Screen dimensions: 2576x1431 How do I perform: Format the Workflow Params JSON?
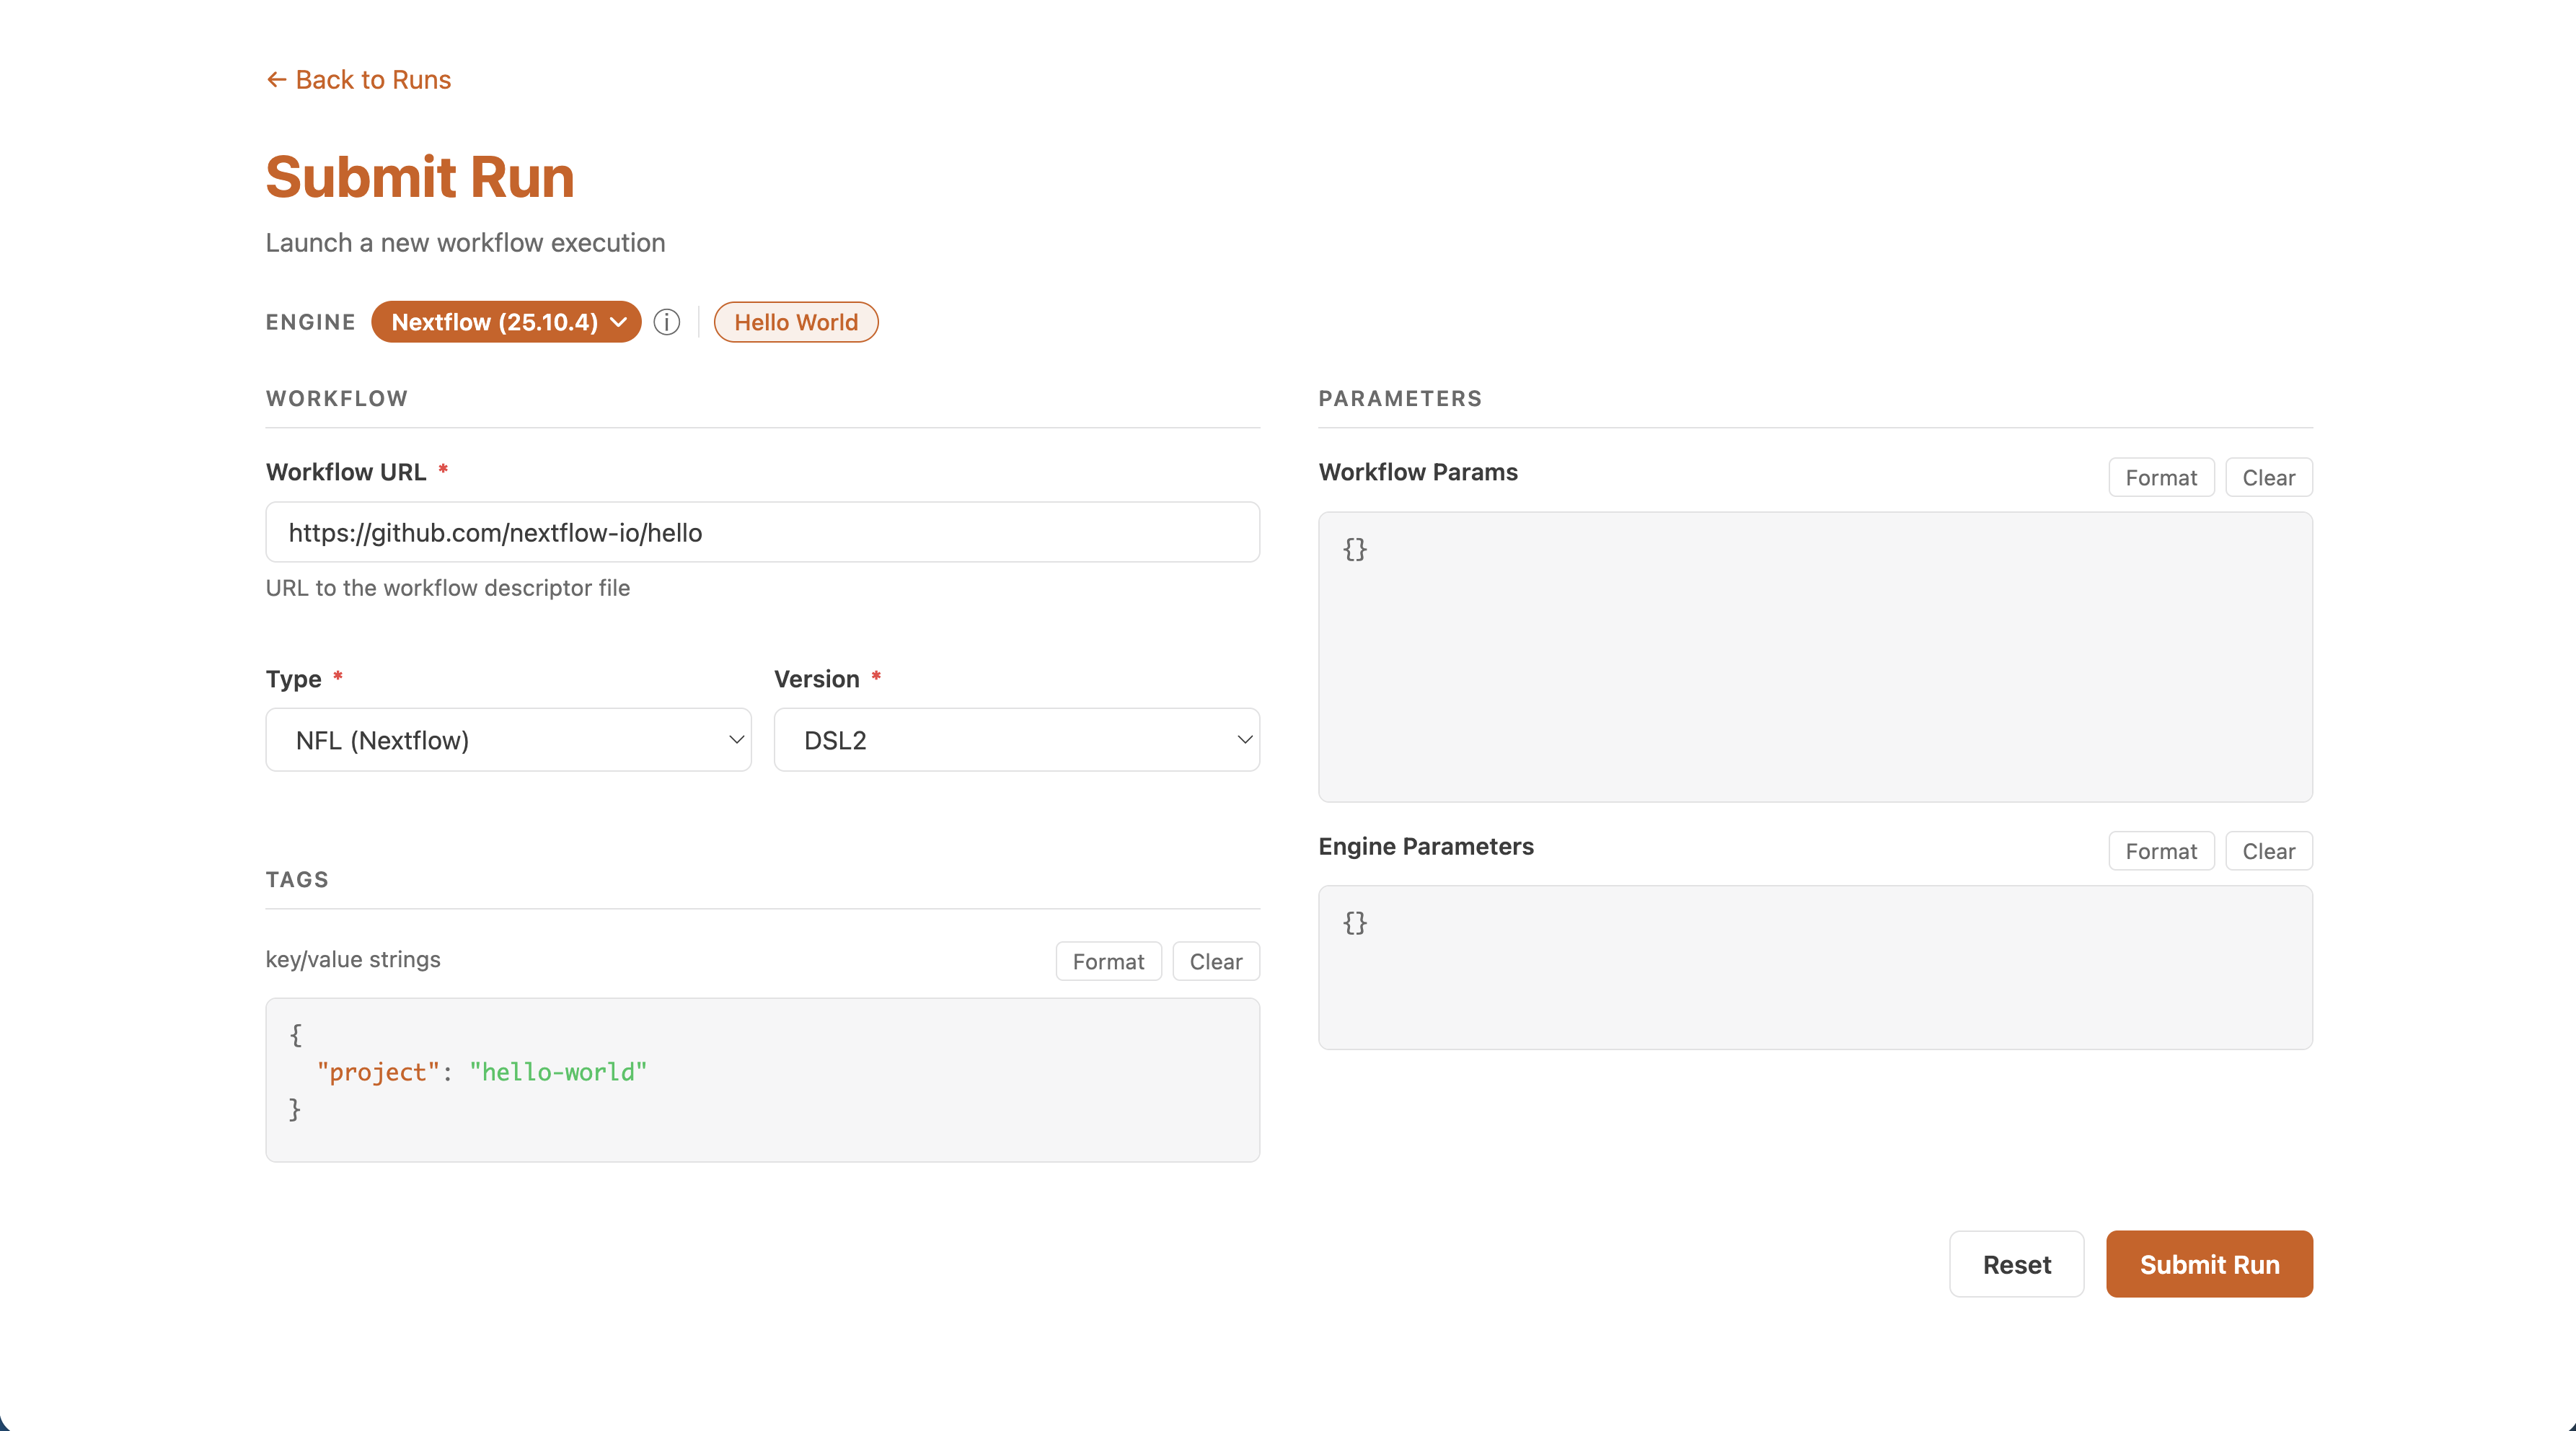point(2160,478)
